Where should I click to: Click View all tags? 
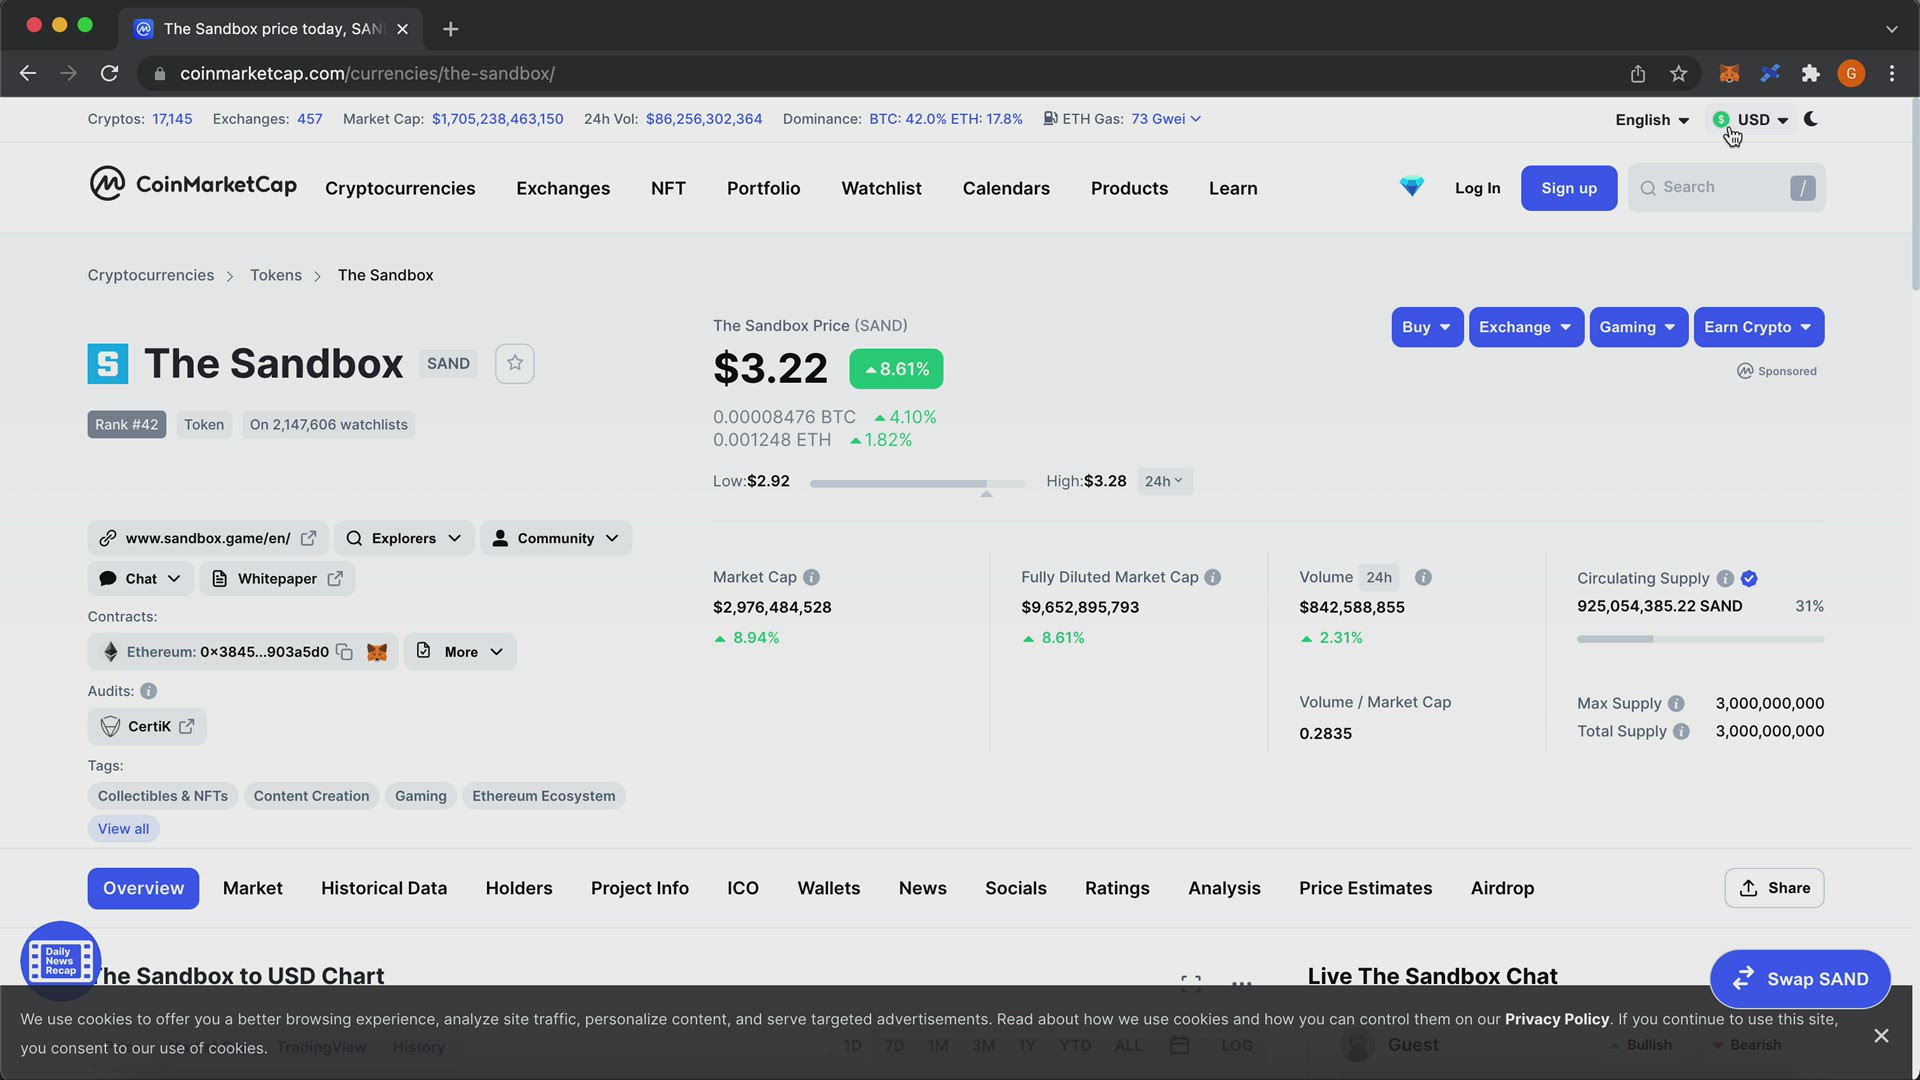pos(123,829)
